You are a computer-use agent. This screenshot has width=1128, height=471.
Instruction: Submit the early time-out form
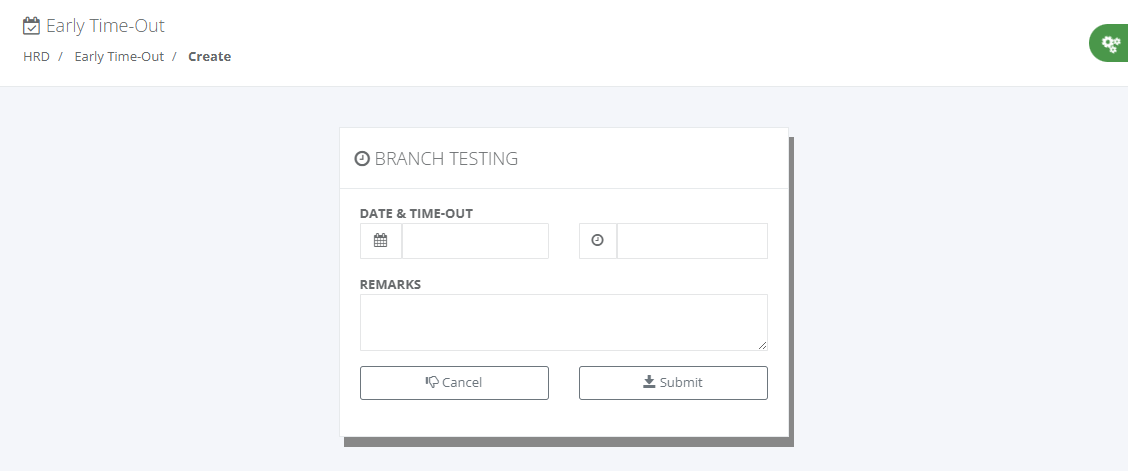[673, 383]
